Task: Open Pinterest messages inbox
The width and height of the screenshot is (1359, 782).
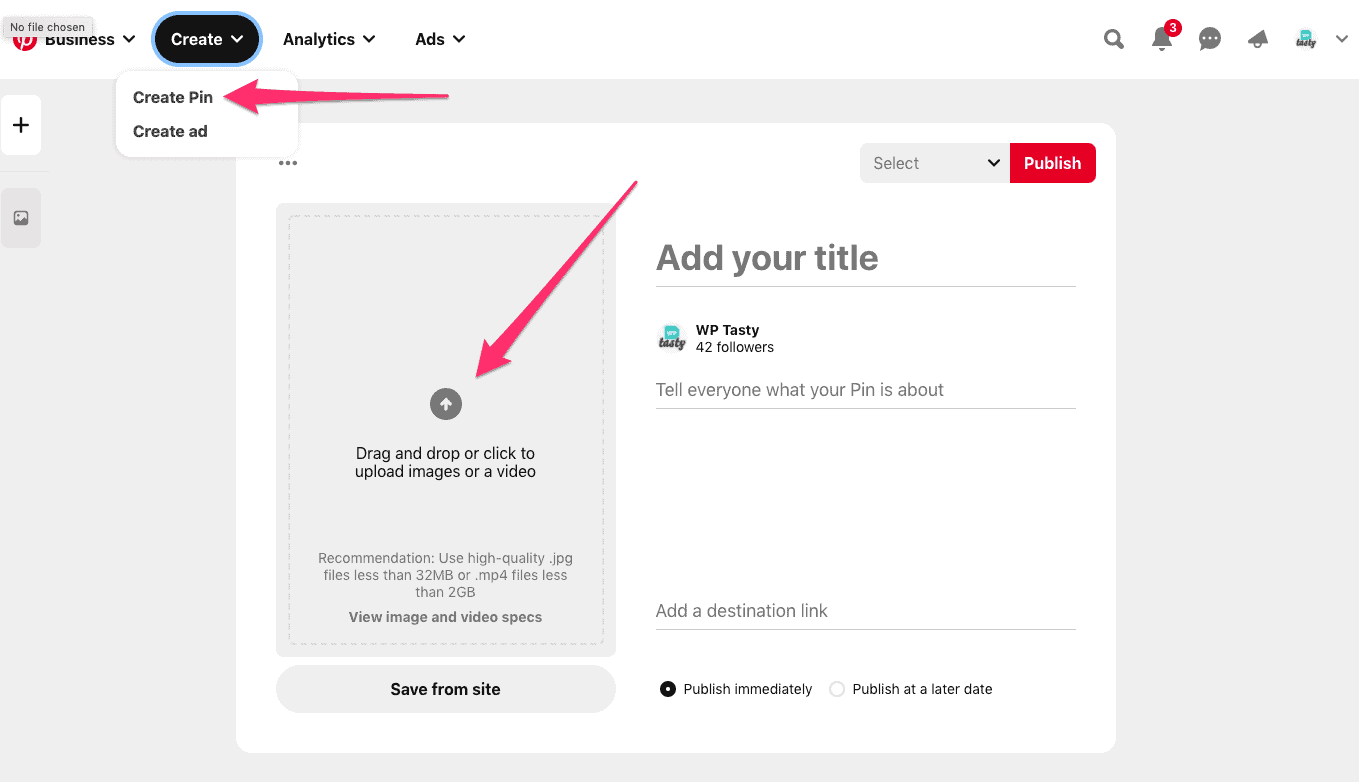Action: 1209,39
